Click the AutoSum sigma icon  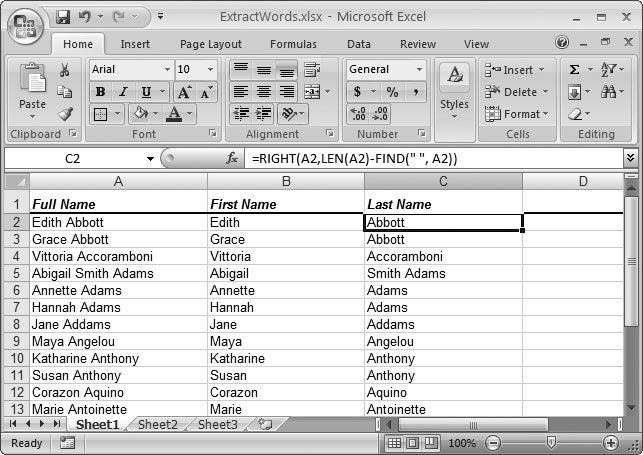(x=575, y=70)
